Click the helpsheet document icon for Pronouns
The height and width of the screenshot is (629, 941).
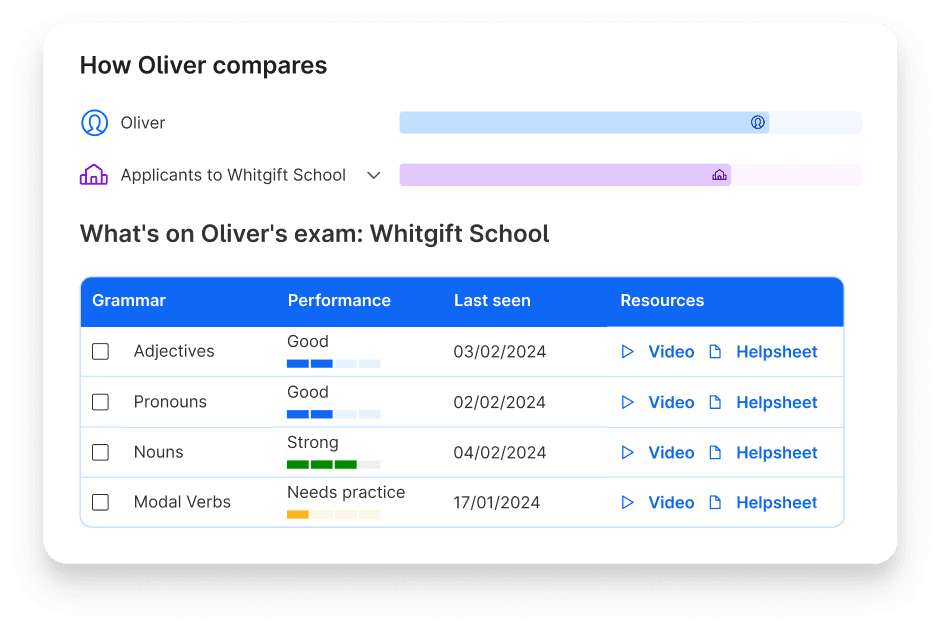[x=715, y=402]
